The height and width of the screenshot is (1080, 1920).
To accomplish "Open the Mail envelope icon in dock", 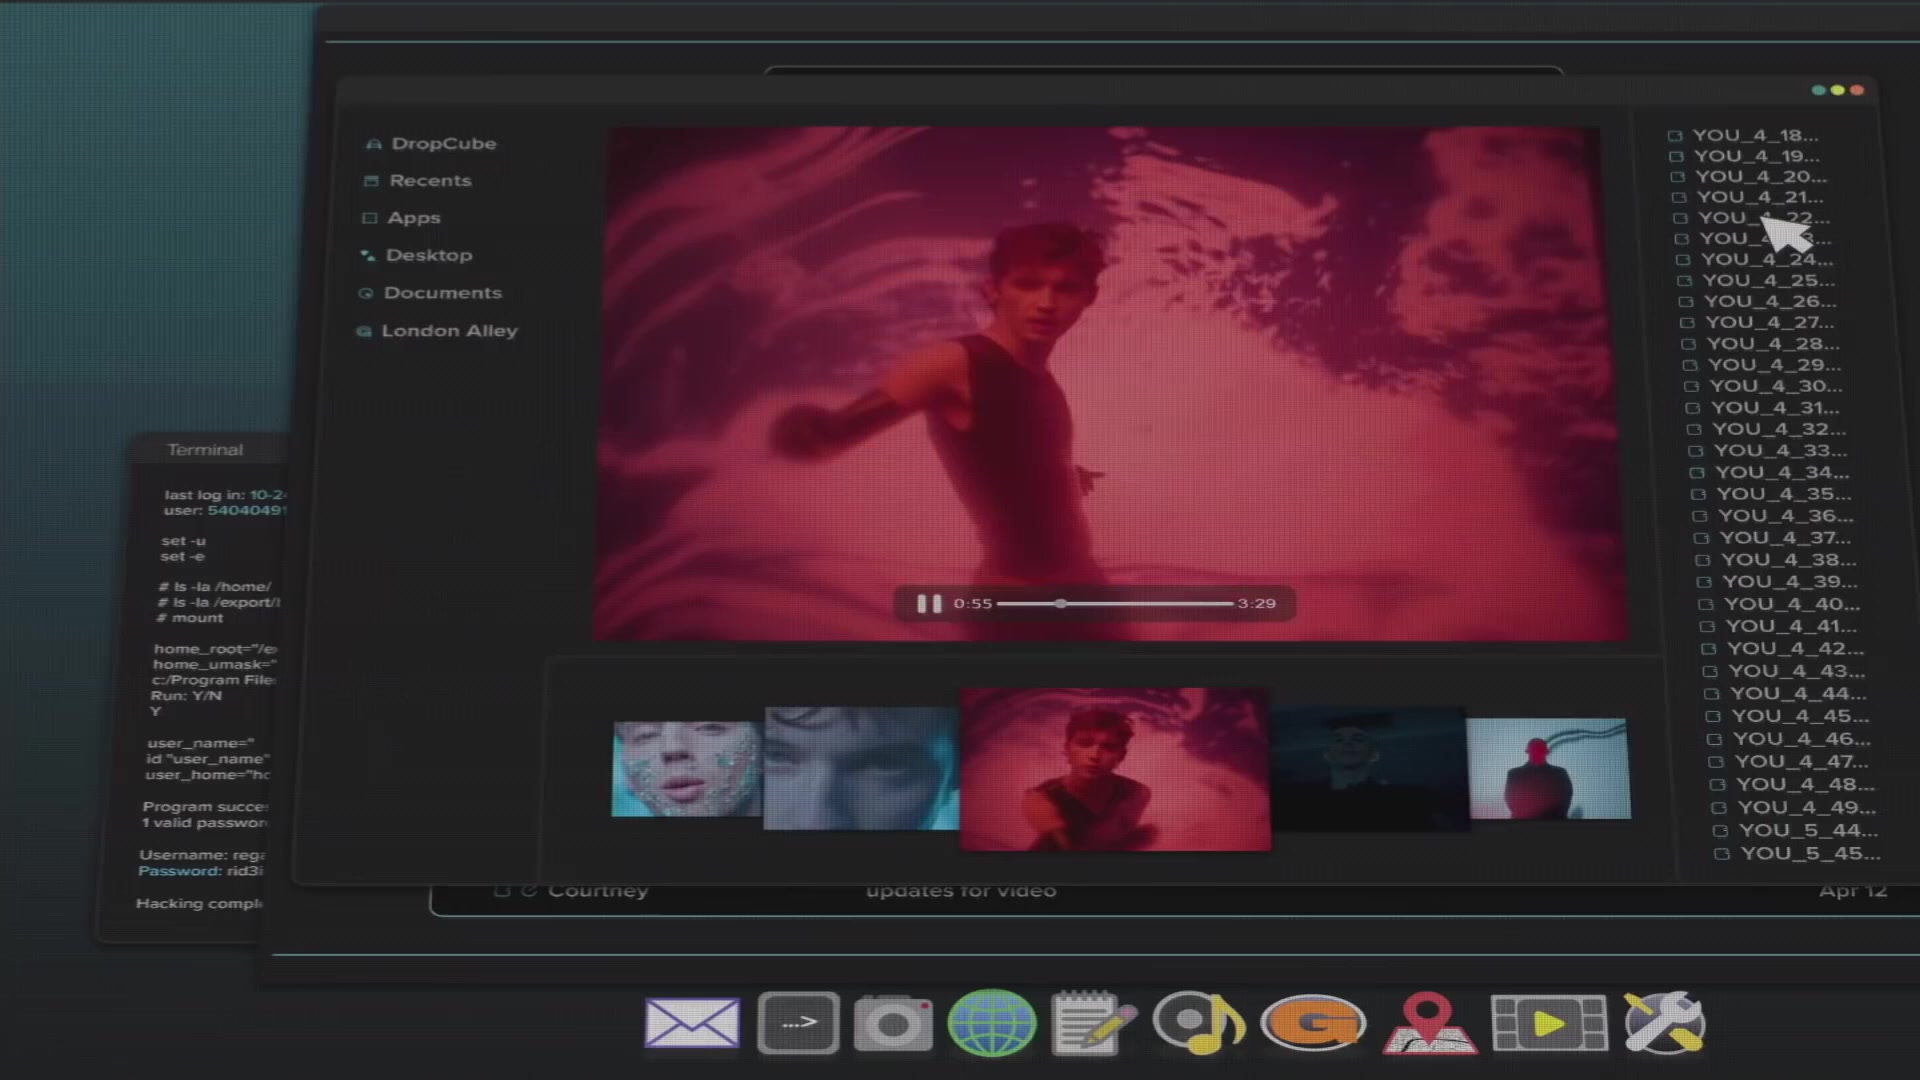I will pyautogui.click(x=692, y=1023).
